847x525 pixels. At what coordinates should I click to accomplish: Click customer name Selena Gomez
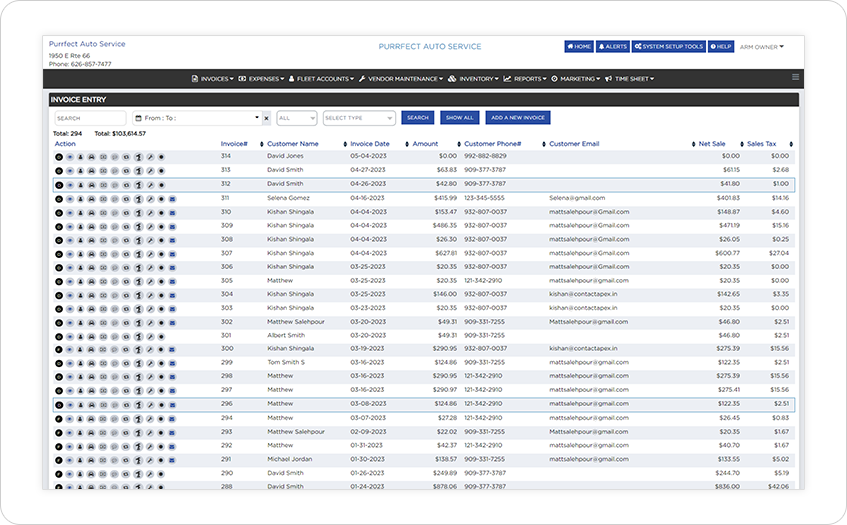tap(288, 198)
